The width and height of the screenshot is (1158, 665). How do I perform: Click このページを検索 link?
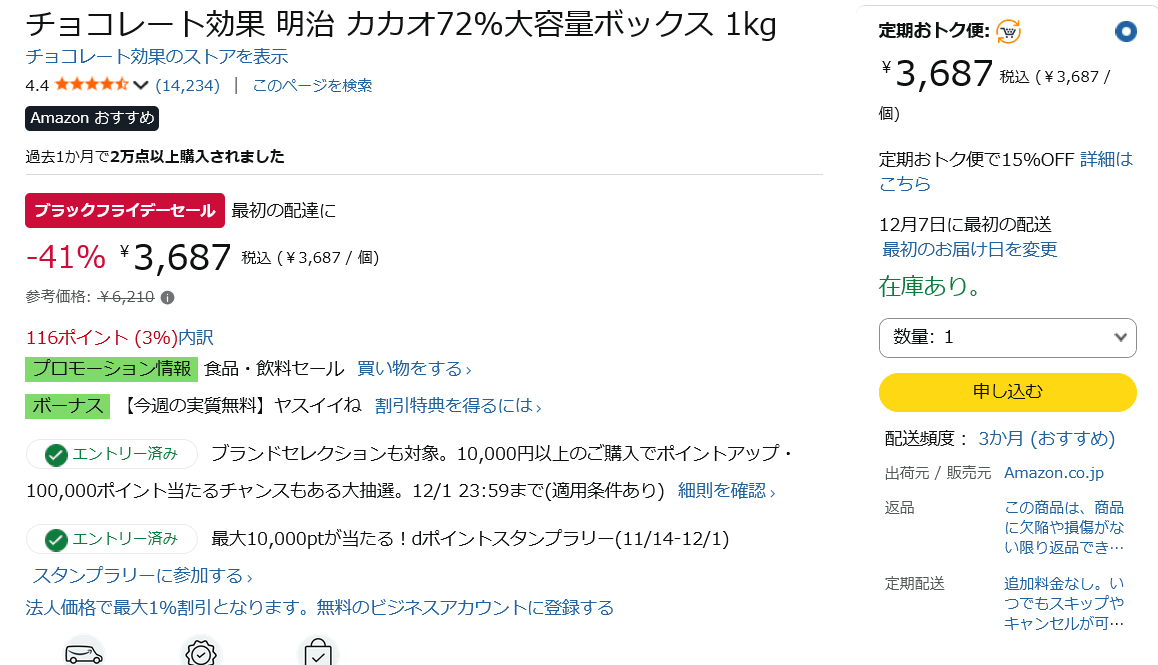coord(312,85)
